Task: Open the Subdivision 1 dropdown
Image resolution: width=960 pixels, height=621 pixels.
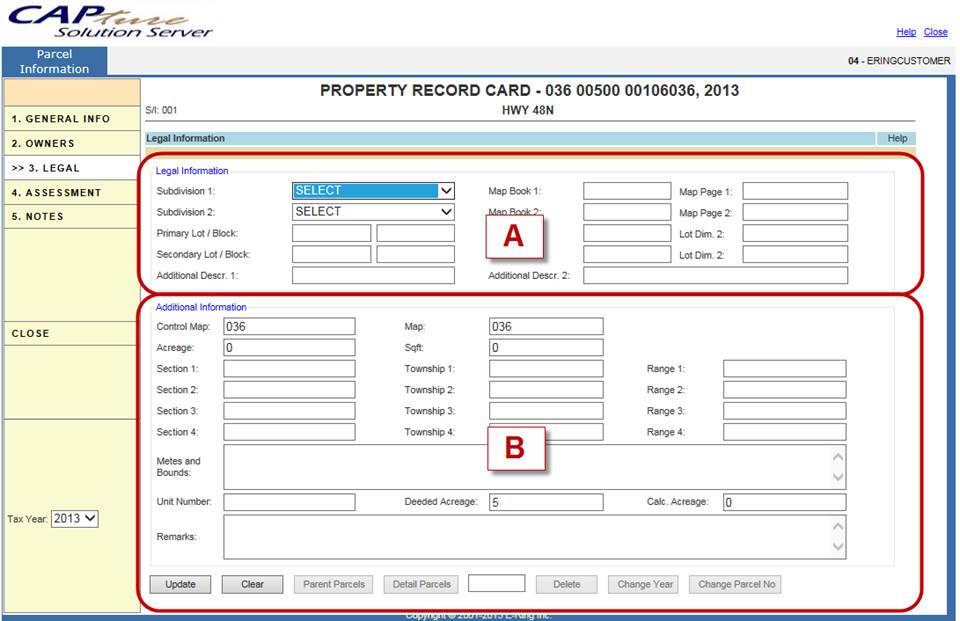Action: pos(373,190)
